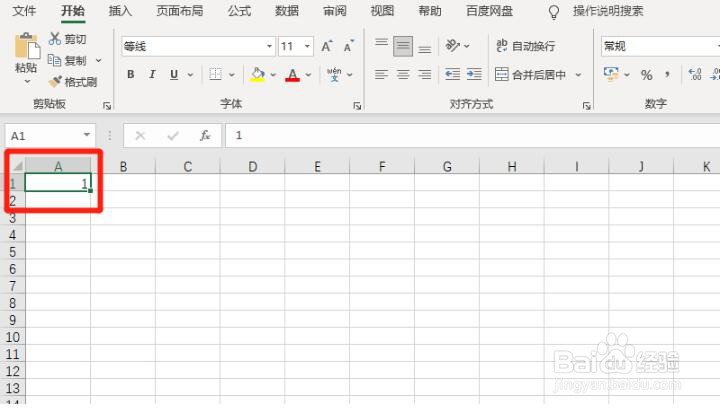Open the Copy dropdown arrow

pyautogui.click(x=98, y=60)
